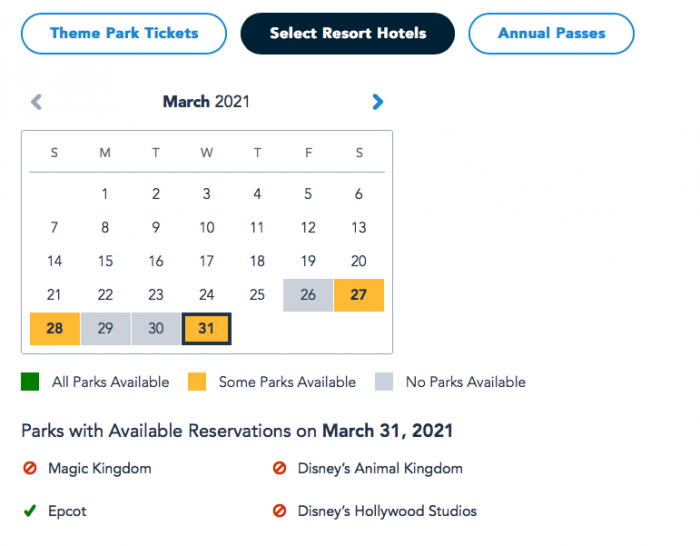This screenshot has width=700, height=546.
Task: Select March 29 on the calendar
Action: tap(105, 329)
